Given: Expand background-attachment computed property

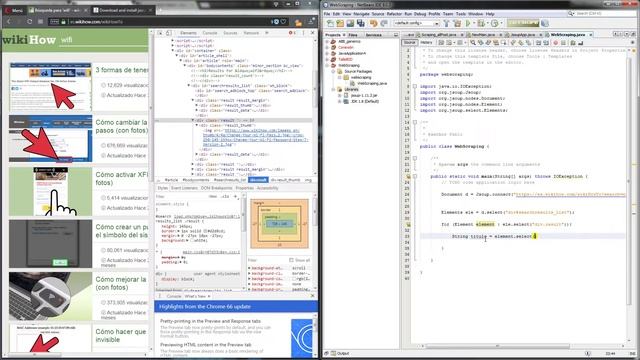Looking at the screenshot, I should pos(249,268).
